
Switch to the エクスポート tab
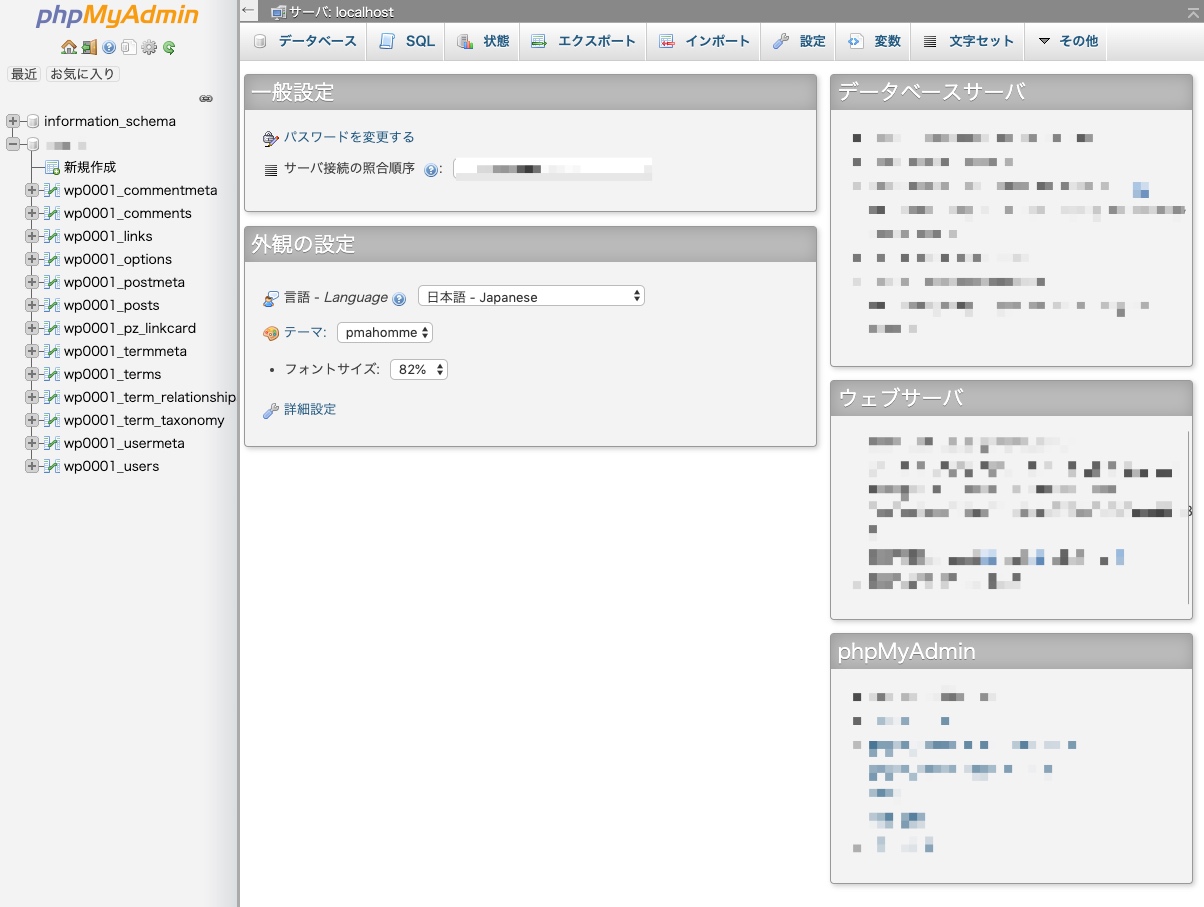click(583, 41)
